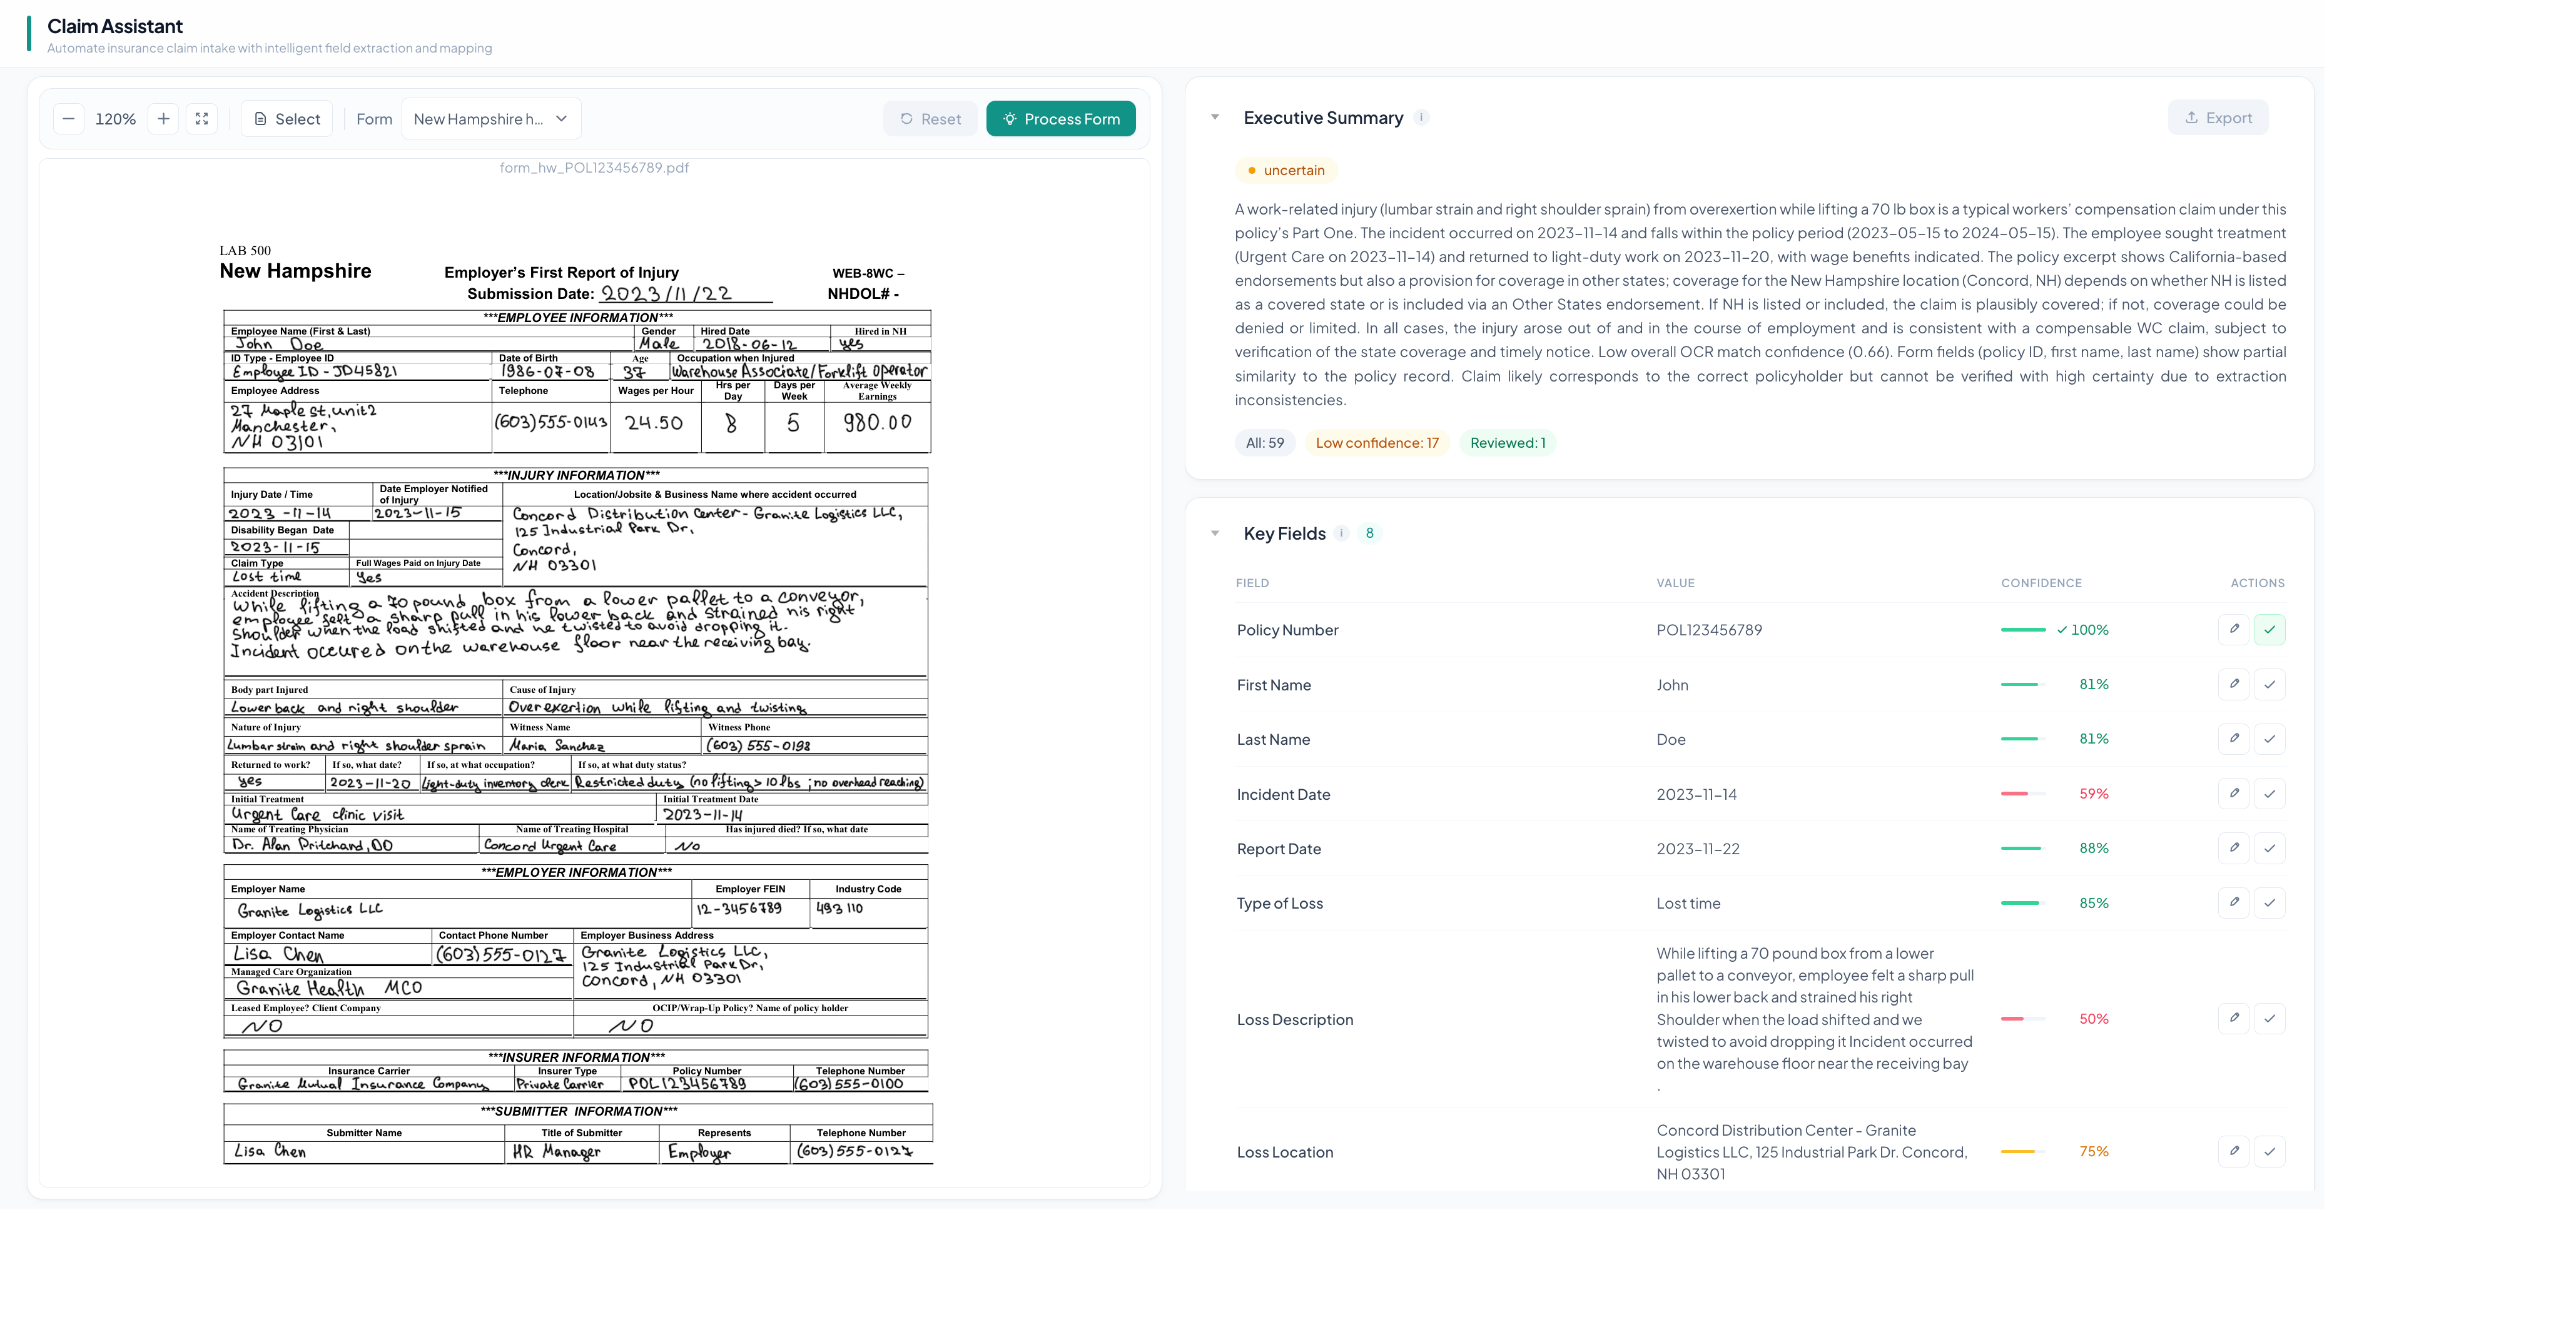The height and width of the screenshot is (1342, 2576).
Task: Click the Select document tool button
Action: pyautogui.click(x=286, y=119)
